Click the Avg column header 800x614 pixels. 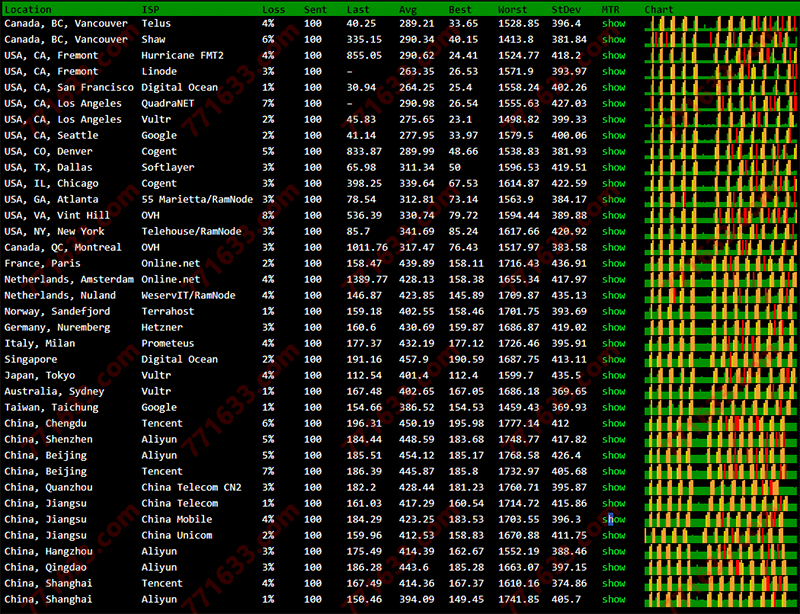[408, 9]
